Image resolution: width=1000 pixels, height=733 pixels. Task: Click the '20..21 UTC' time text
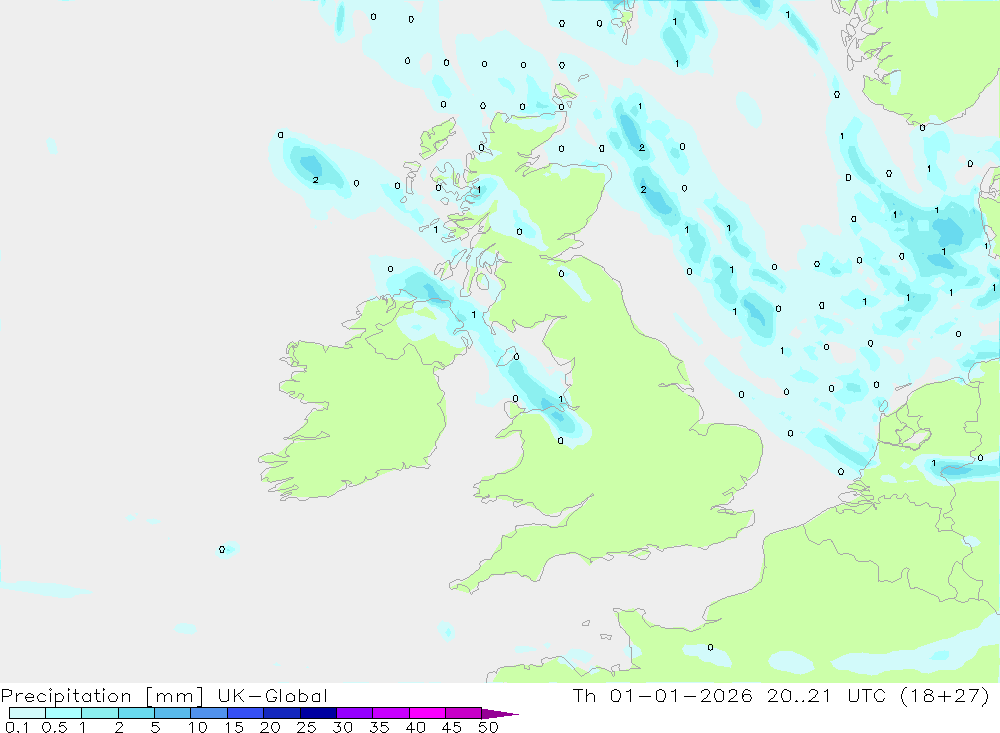tap(827, 695)
